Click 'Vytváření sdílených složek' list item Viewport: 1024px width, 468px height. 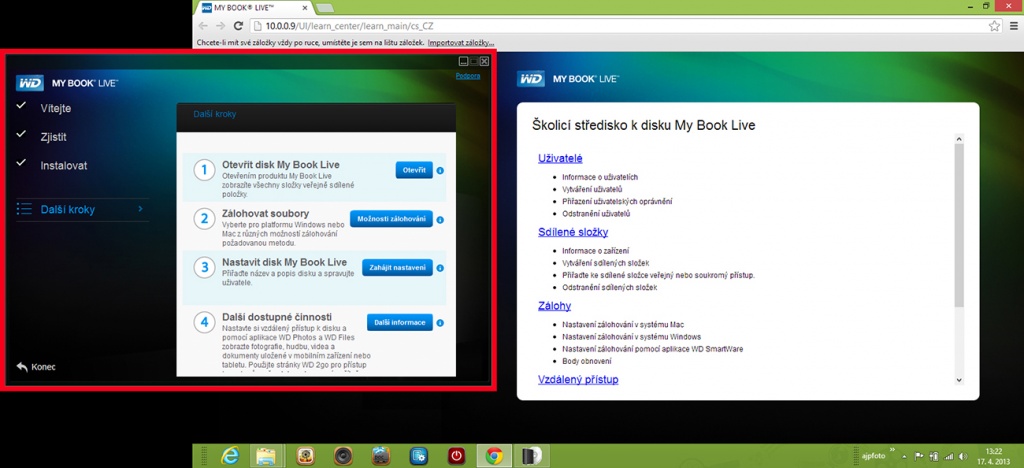pyautogui.click(x=605, y=263)
